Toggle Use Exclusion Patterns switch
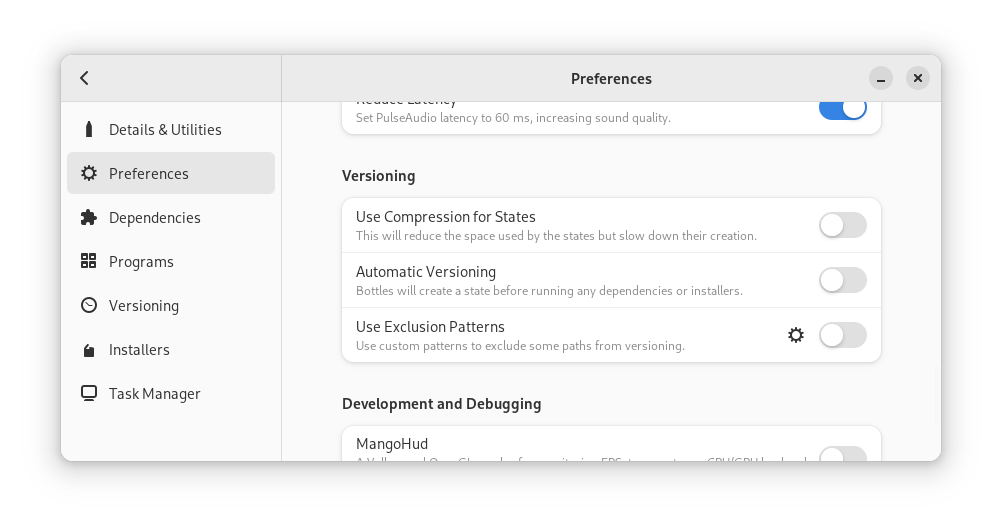This screenshot has height=528, width=1002. [842, 335]
